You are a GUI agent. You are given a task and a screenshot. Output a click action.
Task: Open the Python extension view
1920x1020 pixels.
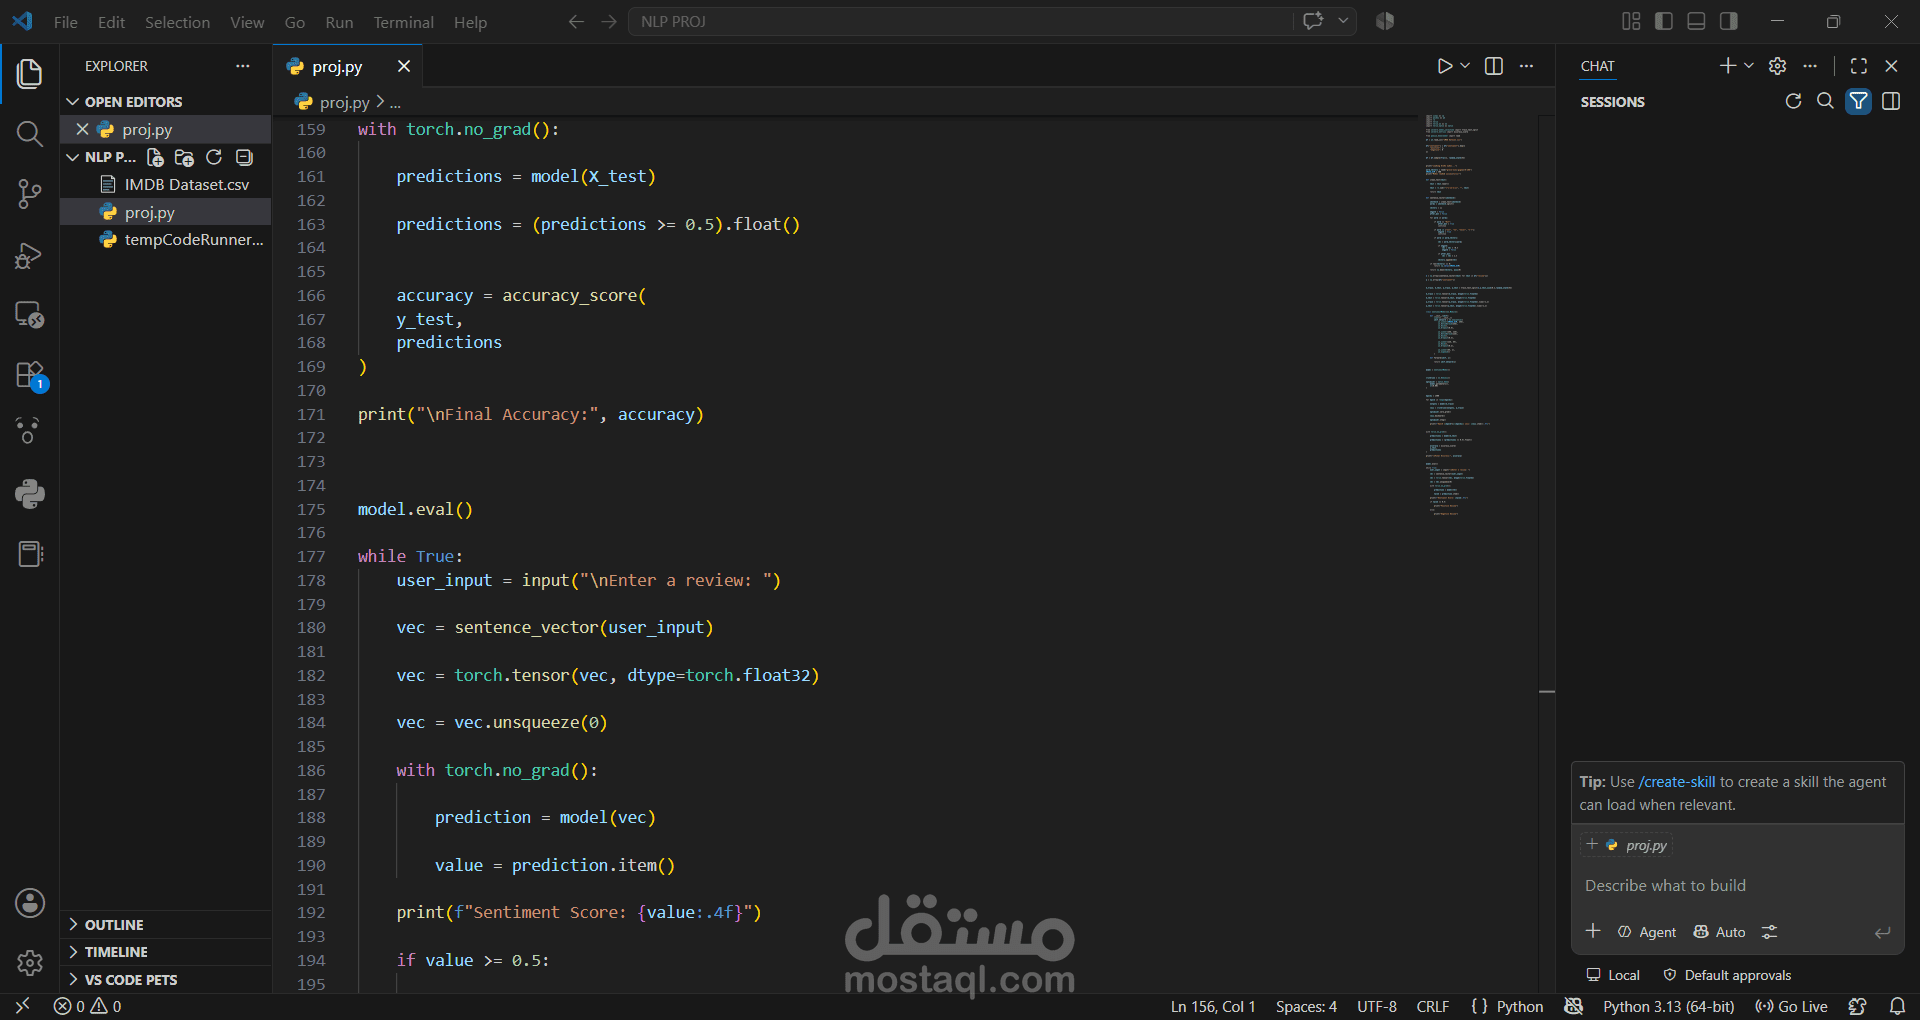click(x=30, y=493)
